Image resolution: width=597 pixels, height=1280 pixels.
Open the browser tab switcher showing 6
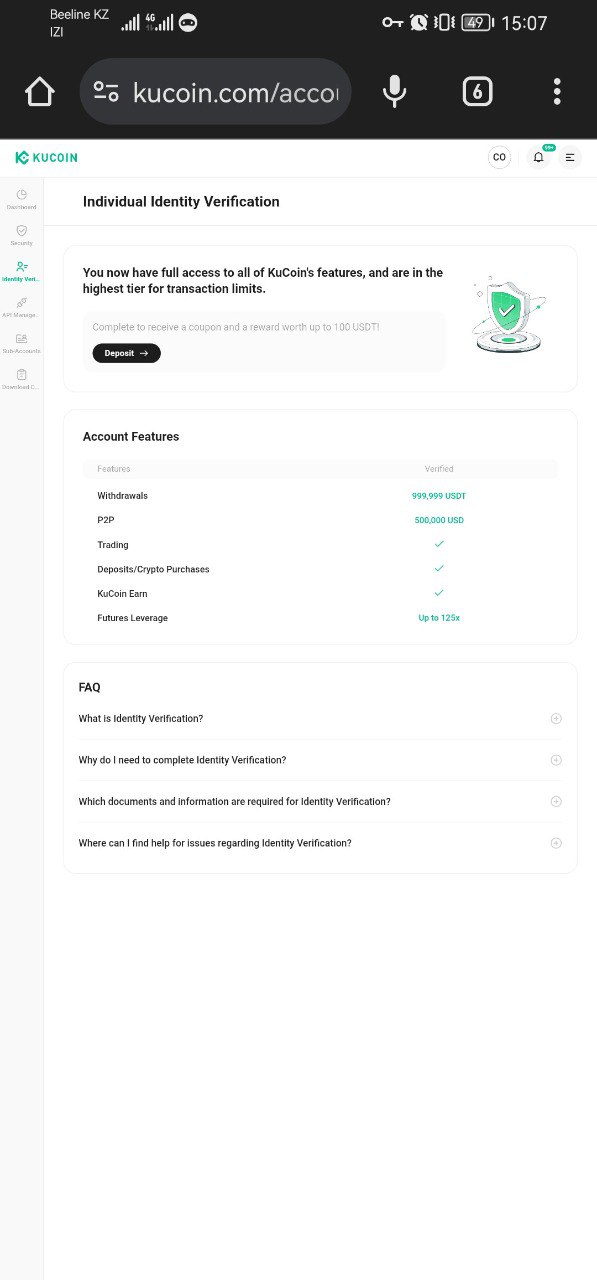[x=477, y=92]
